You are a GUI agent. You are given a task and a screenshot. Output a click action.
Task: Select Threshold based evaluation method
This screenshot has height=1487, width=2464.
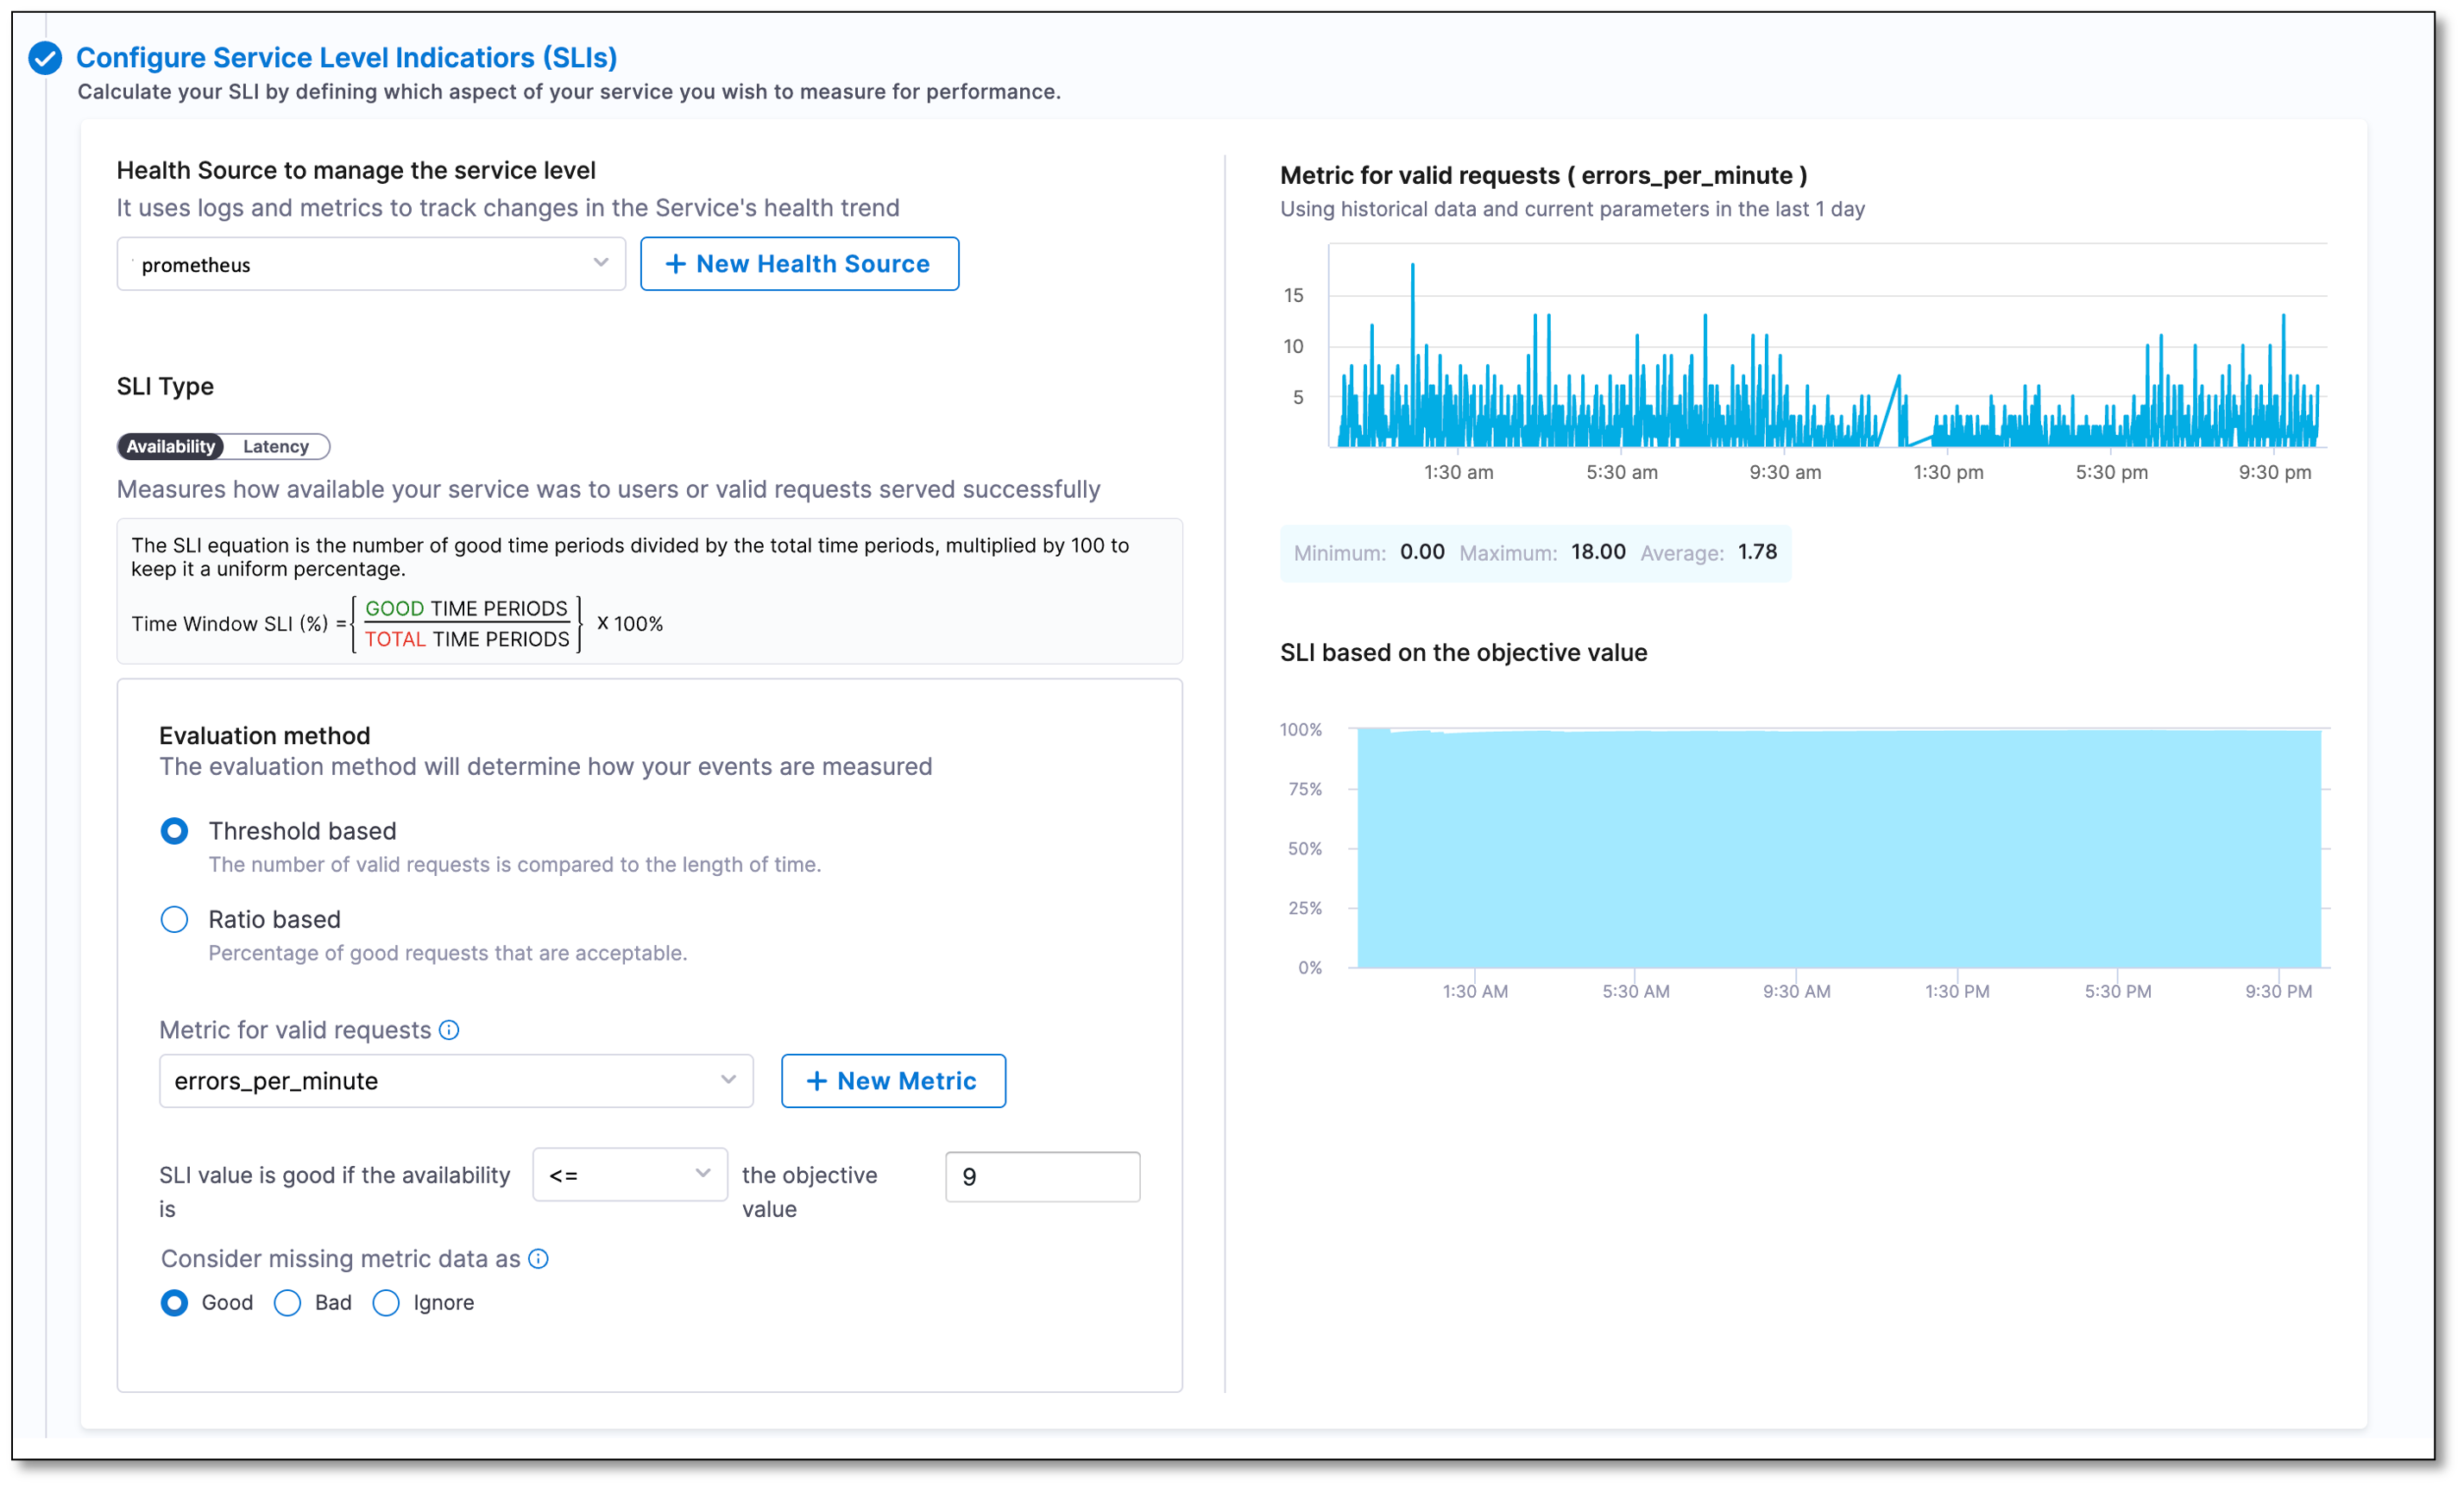point(174,831)
